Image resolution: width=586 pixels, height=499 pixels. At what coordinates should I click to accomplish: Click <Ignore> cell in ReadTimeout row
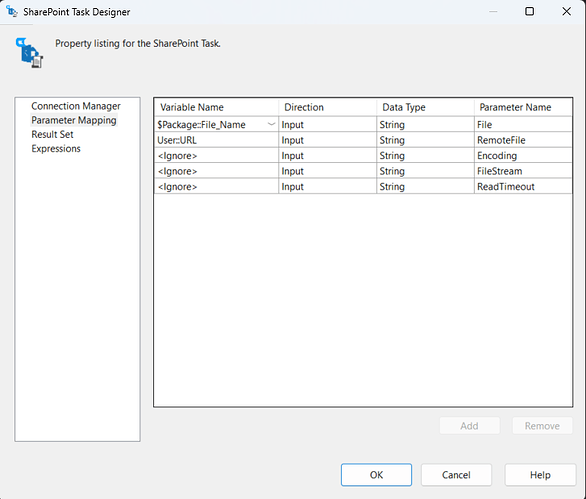point(216,187)
